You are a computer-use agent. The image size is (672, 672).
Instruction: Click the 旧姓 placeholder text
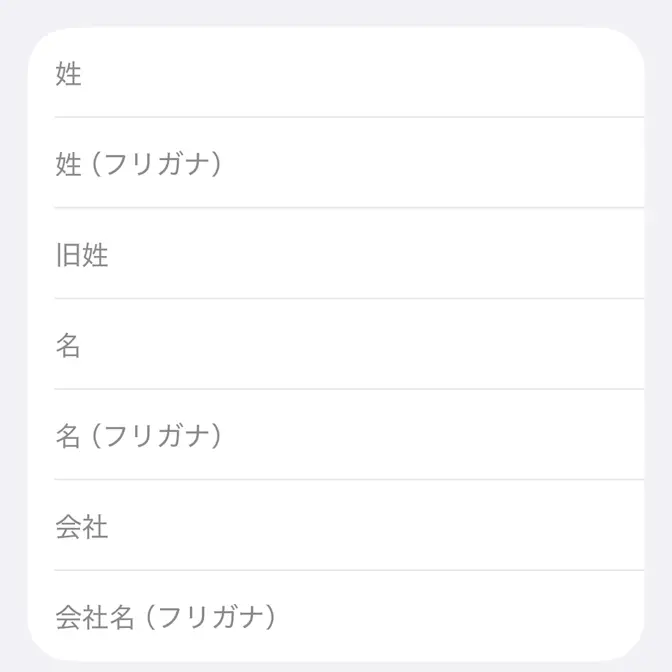coord(82,255)
